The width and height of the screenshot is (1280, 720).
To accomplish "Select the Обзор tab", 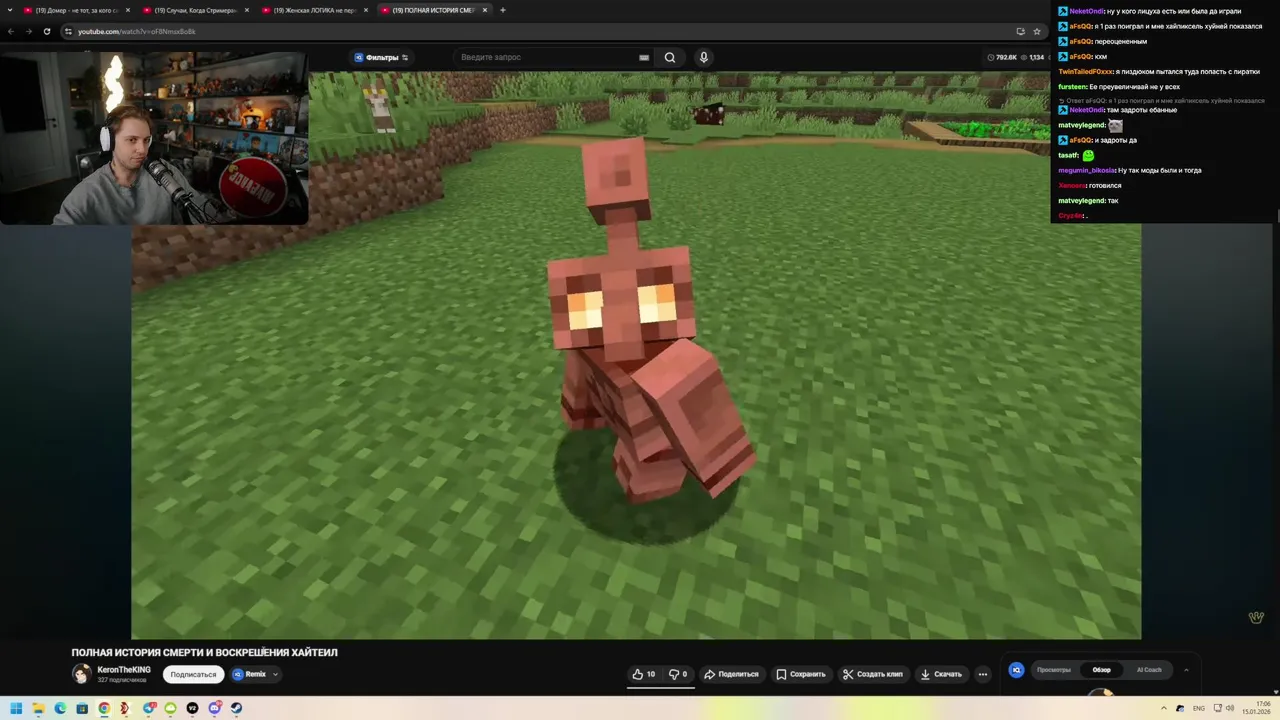I will coord(1101,670).
